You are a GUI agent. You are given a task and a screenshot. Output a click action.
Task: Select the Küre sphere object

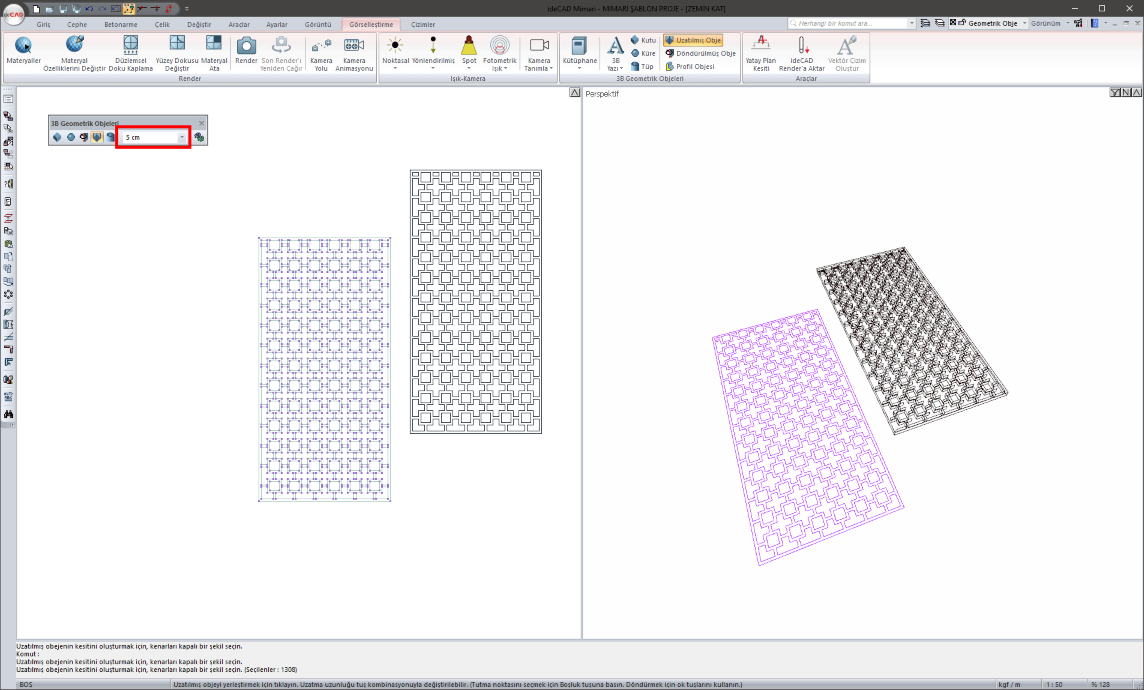coord(642,53)
